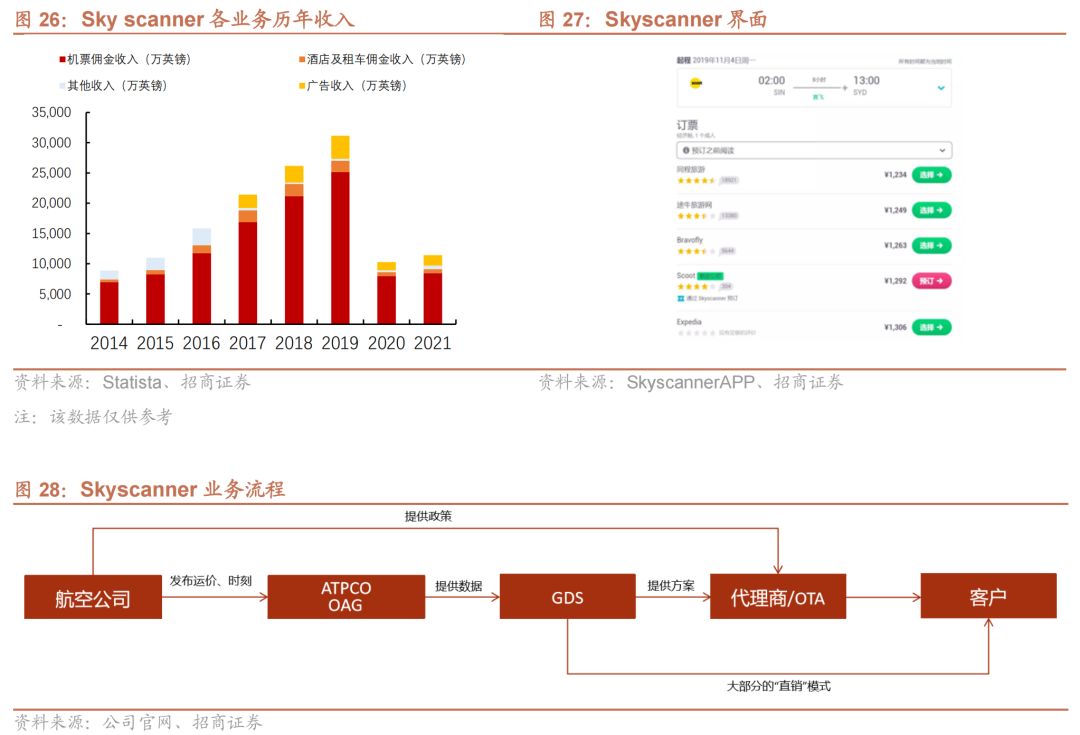The image size is (1080, 735).
Task: Click the 订票 heading
Action: click(687, 125)
